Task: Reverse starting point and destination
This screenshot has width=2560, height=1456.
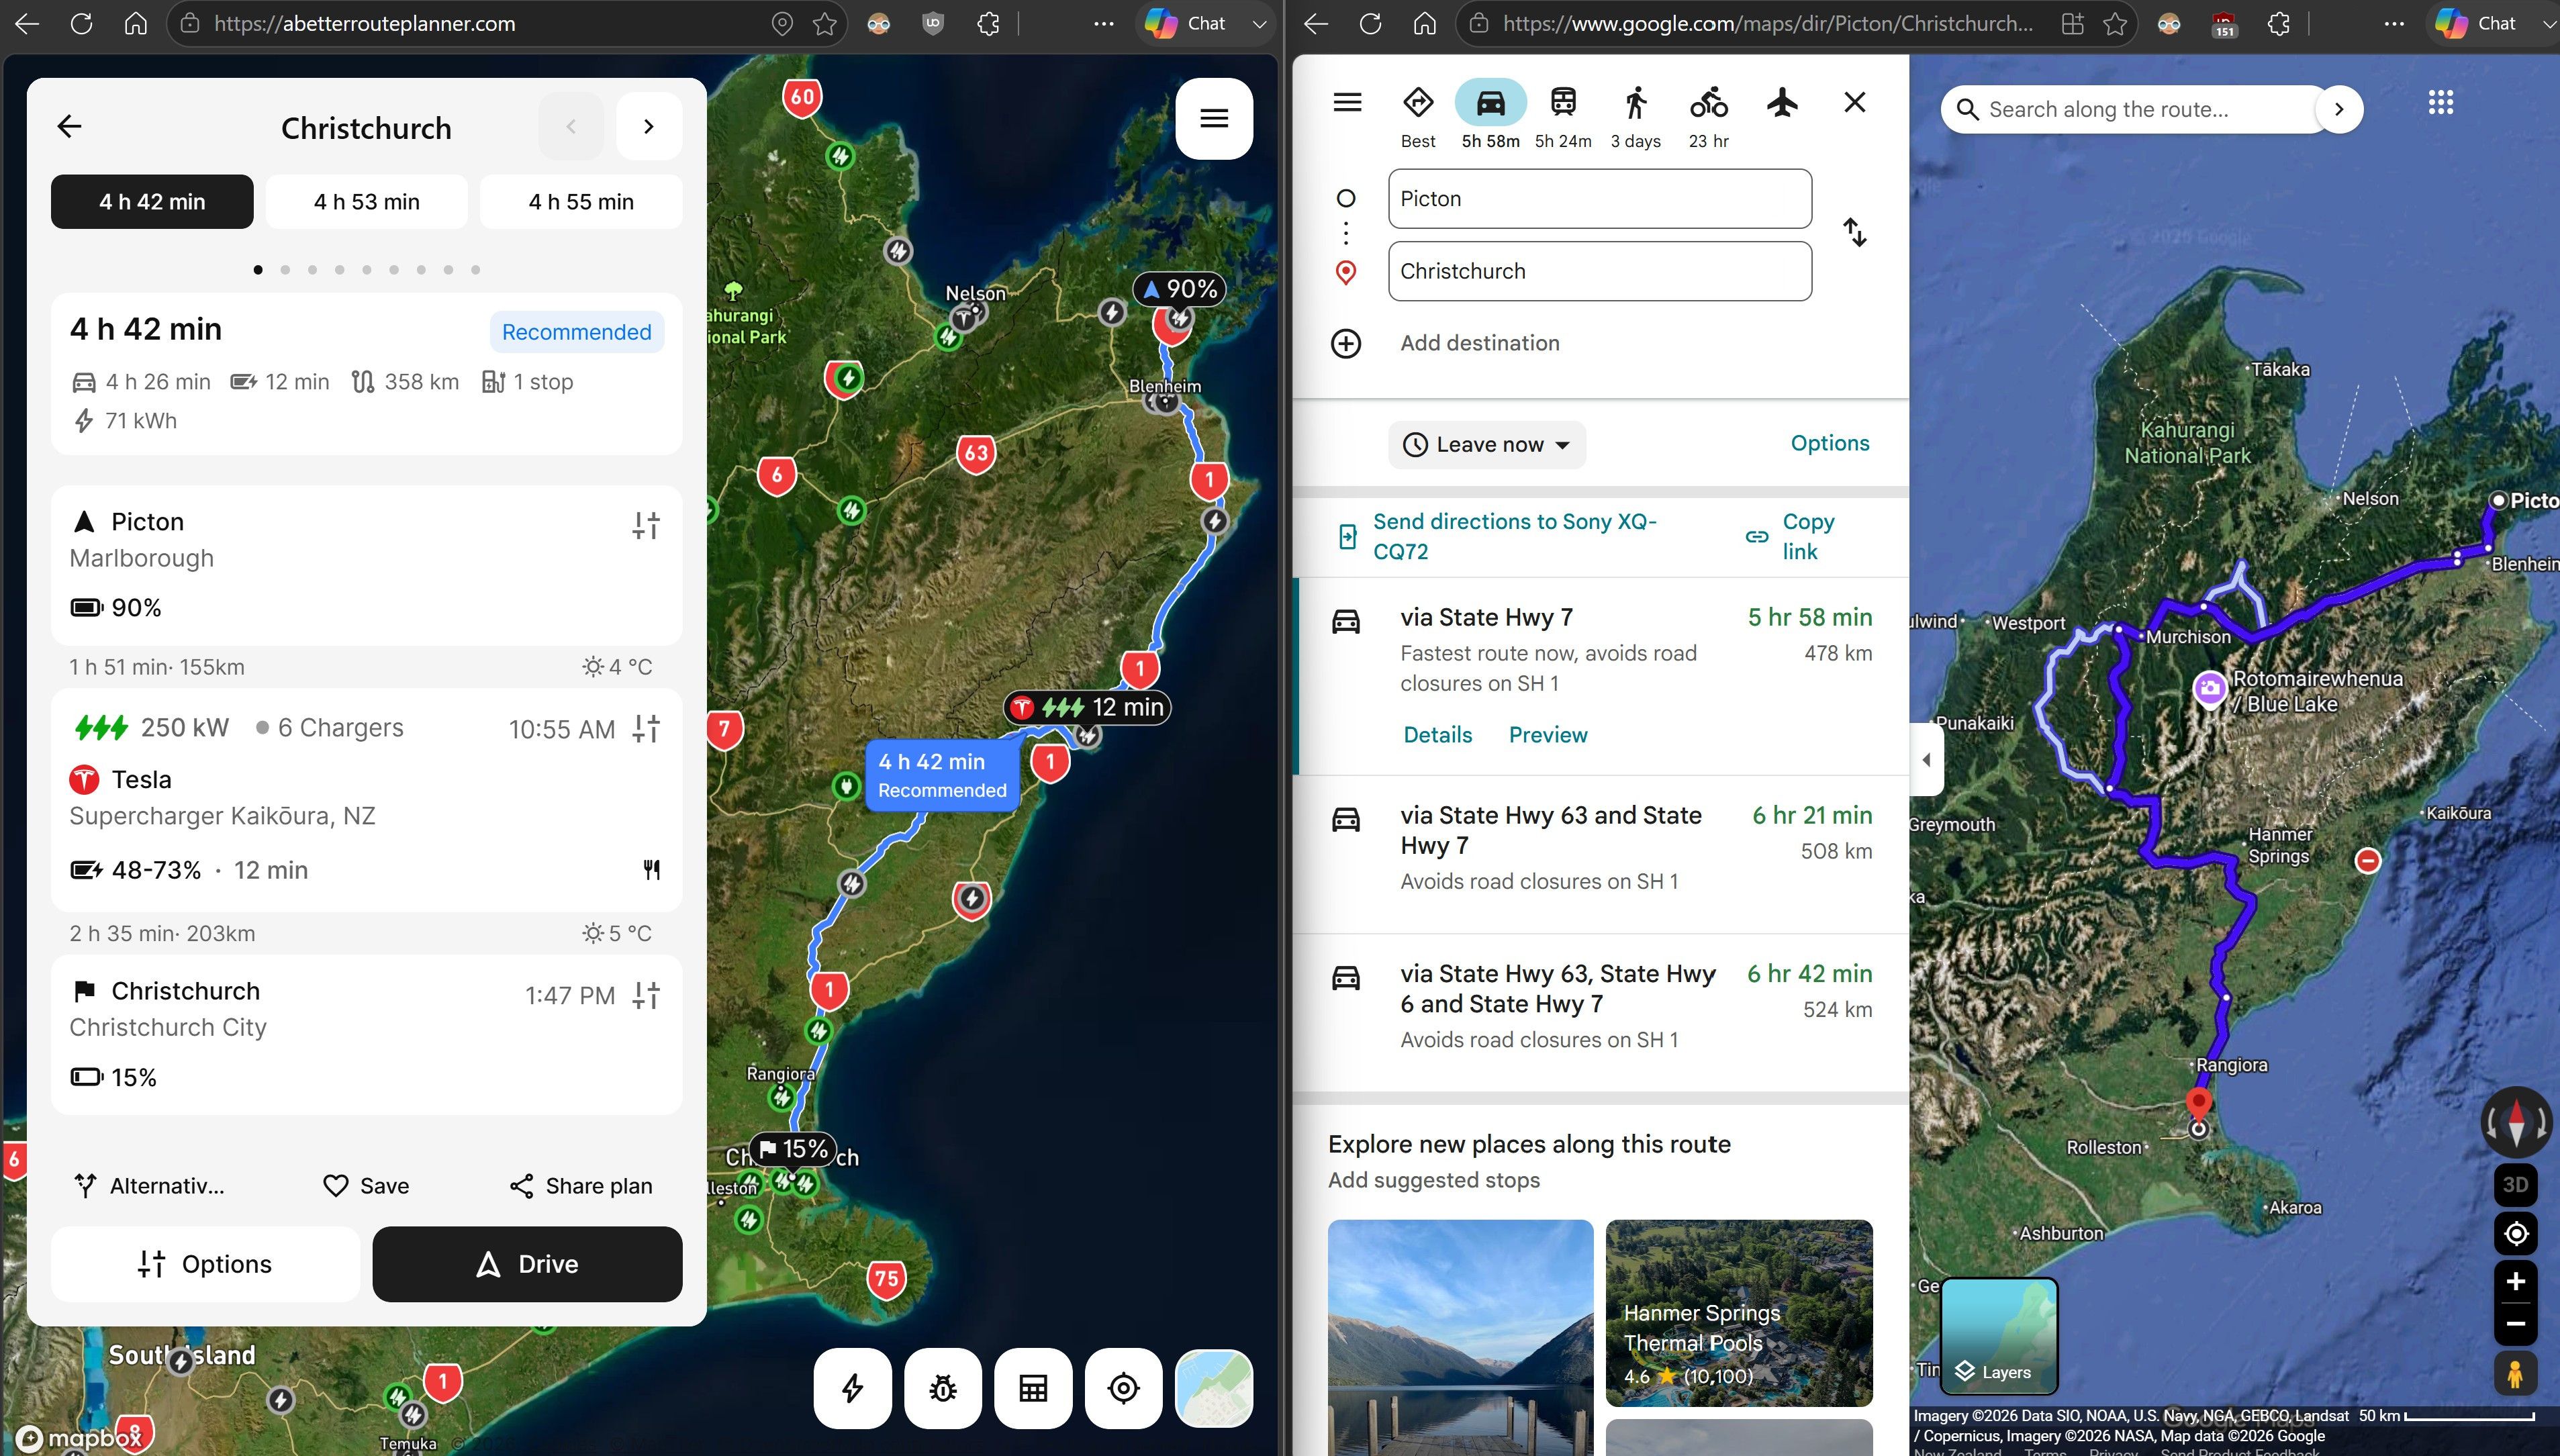Action: pyautogui.click(x=1855, y=233)
